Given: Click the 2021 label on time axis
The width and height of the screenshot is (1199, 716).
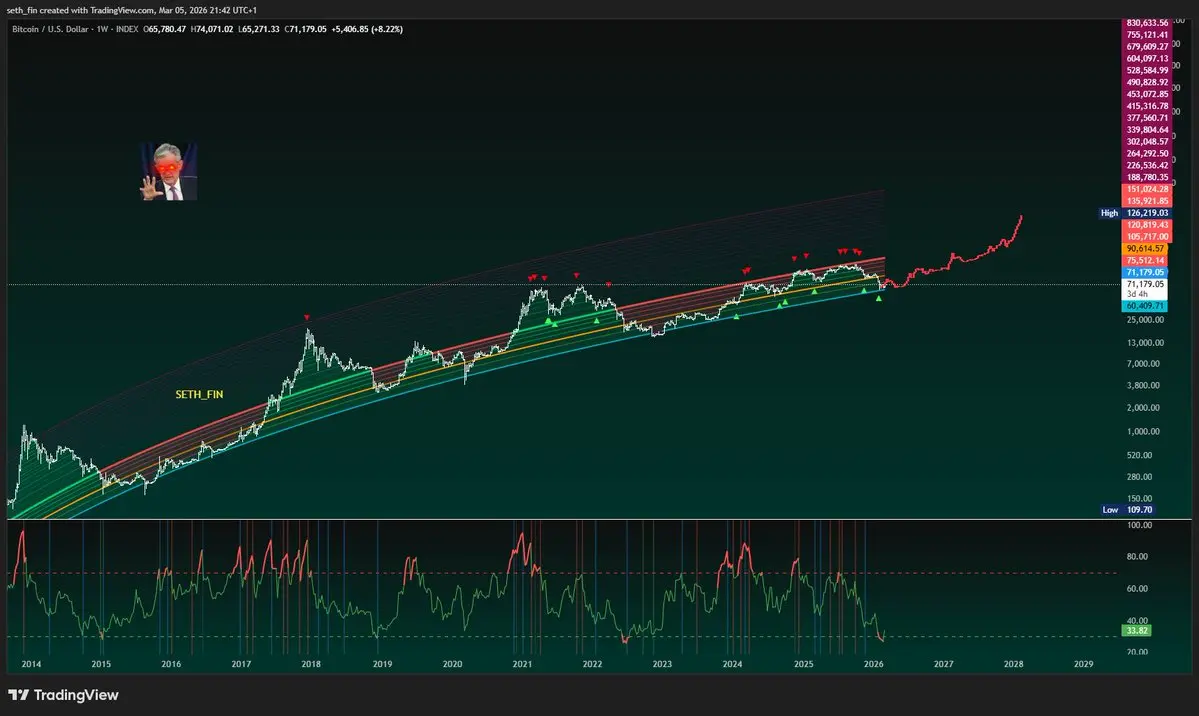Looking at the screenshot, I should [x=522, y=664].
